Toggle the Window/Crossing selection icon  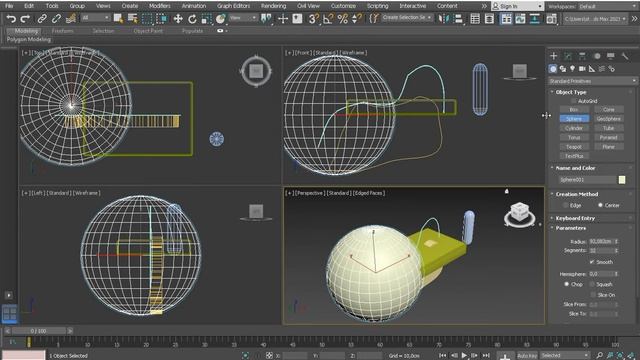162,18
